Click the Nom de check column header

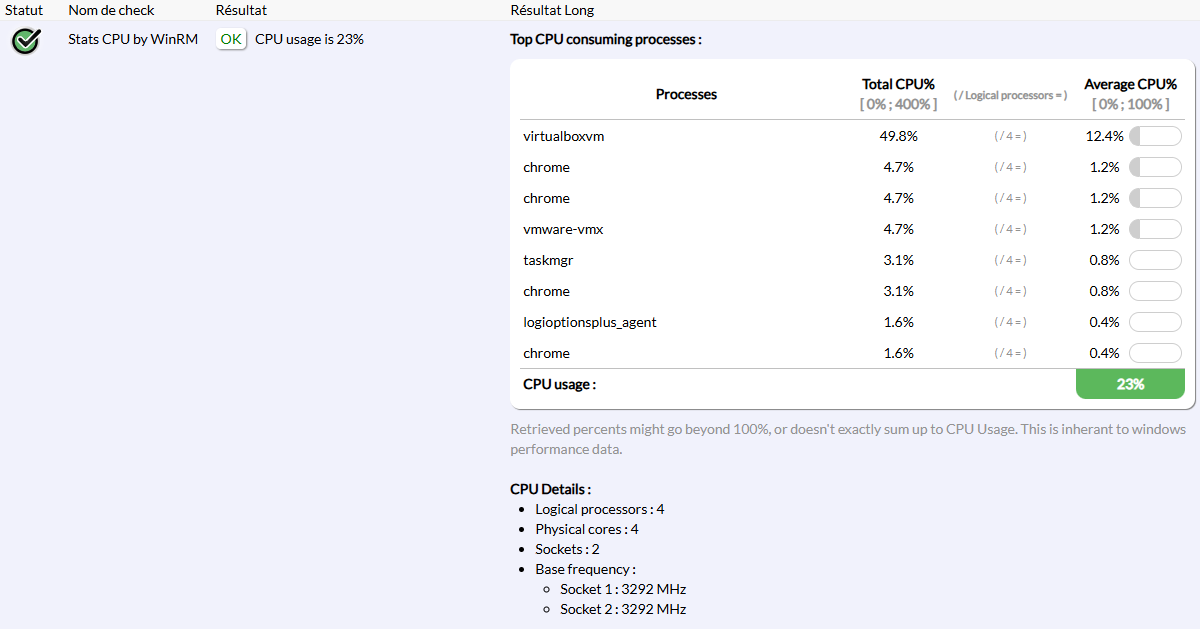(x=109, y=10)
